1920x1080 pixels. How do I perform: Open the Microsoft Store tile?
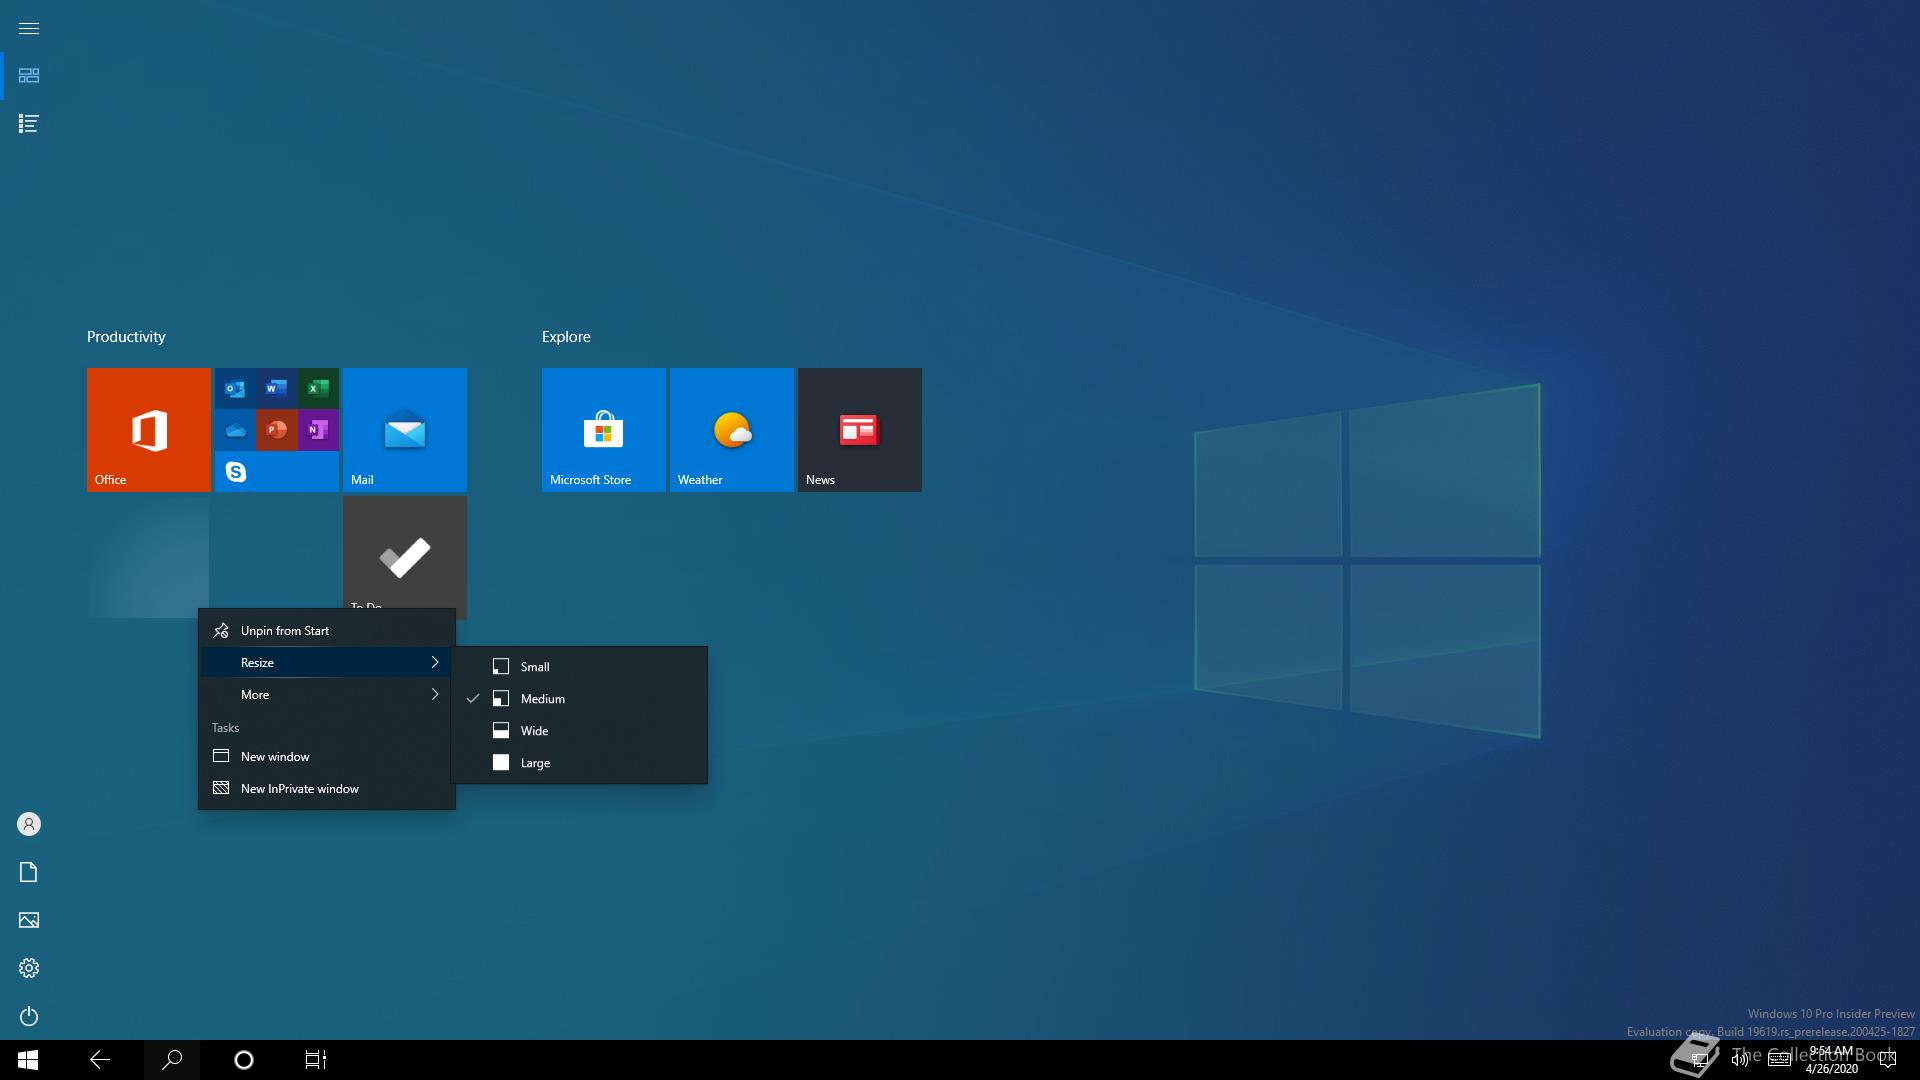click(x=604, y=430)
